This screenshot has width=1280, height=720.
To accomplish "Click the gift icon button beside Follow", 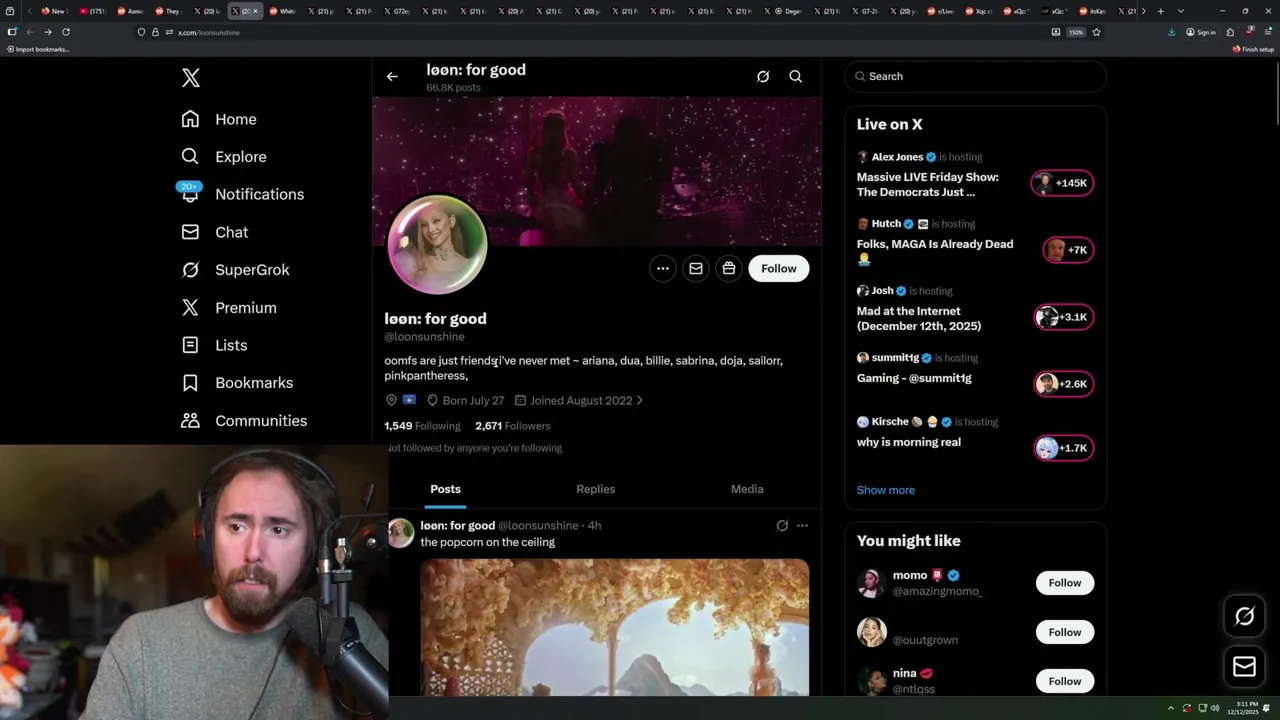I will [729, 268].
